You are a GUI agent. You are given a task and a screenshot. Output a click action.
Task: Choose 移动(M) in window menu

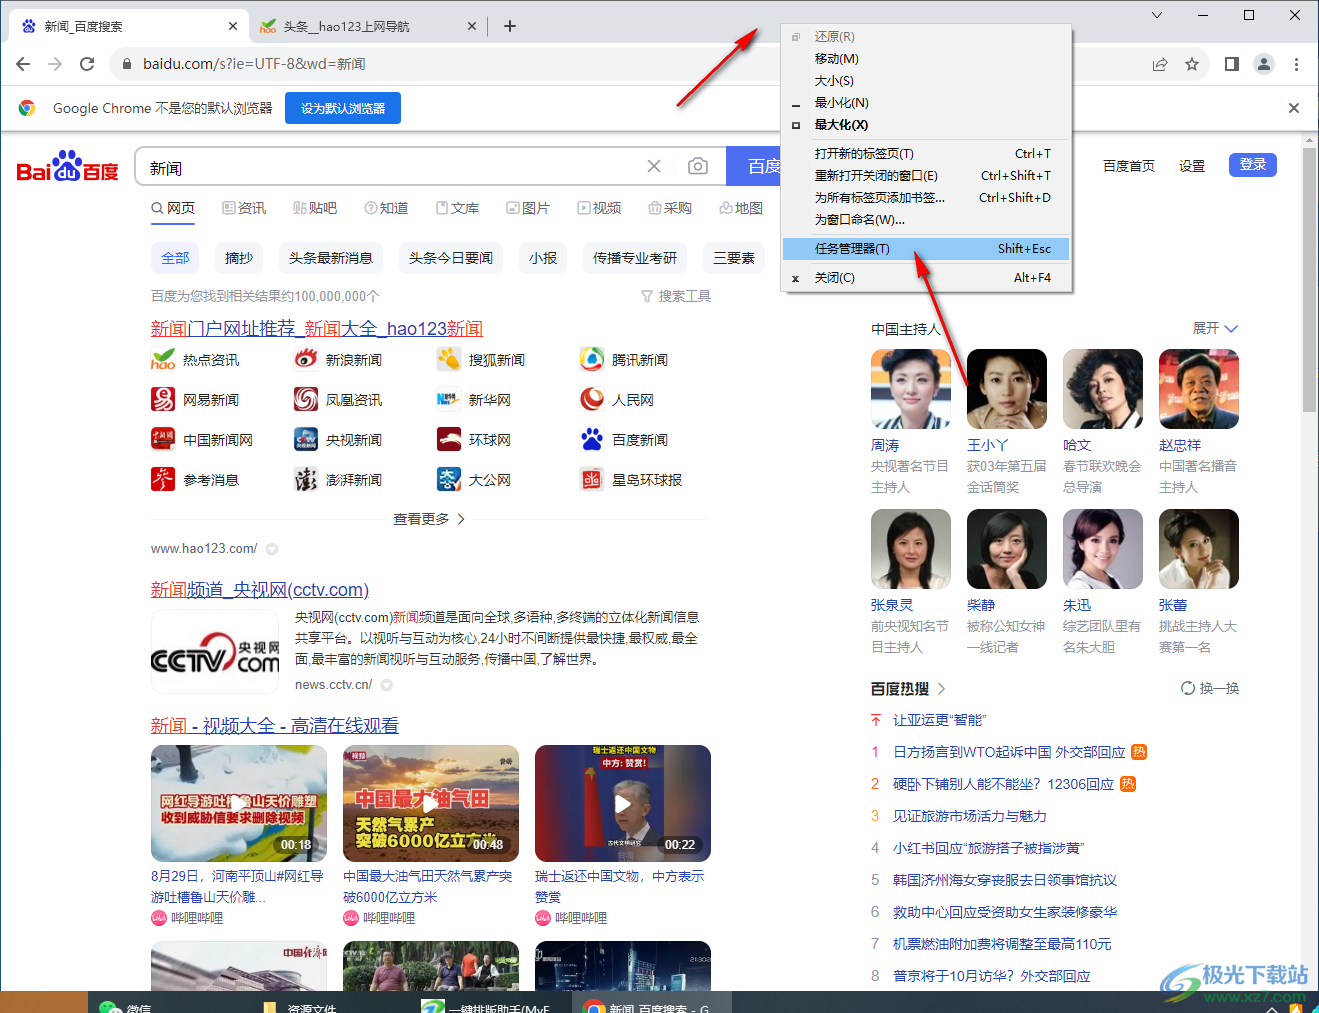point(926,59)
